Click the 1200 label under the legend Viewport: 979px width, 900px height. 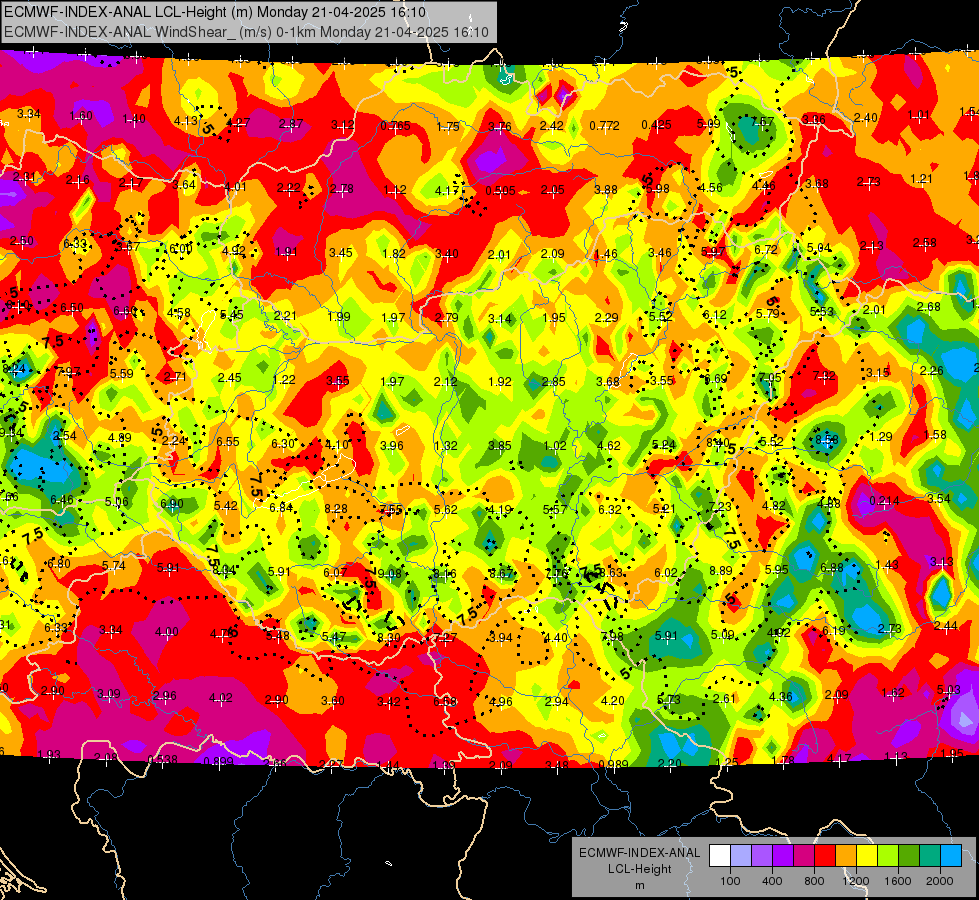click(x=855, y=881)
